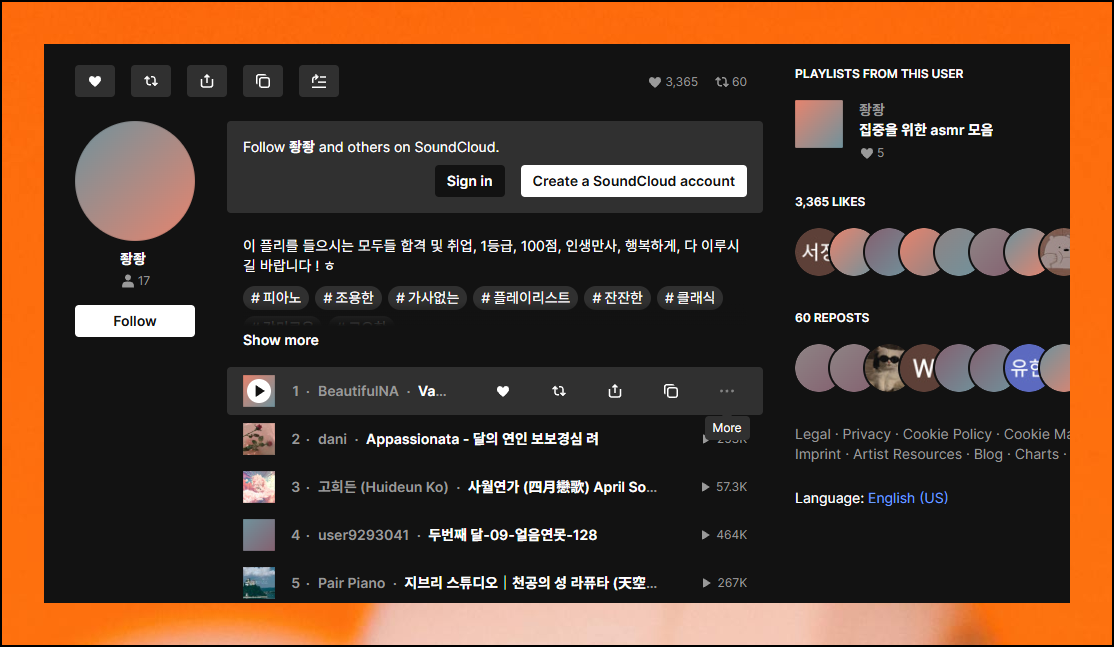Image resolution: width=1114 pixels, height=647 pixels.
Task: Select the #클래식 tag
Action: point(690,298)
